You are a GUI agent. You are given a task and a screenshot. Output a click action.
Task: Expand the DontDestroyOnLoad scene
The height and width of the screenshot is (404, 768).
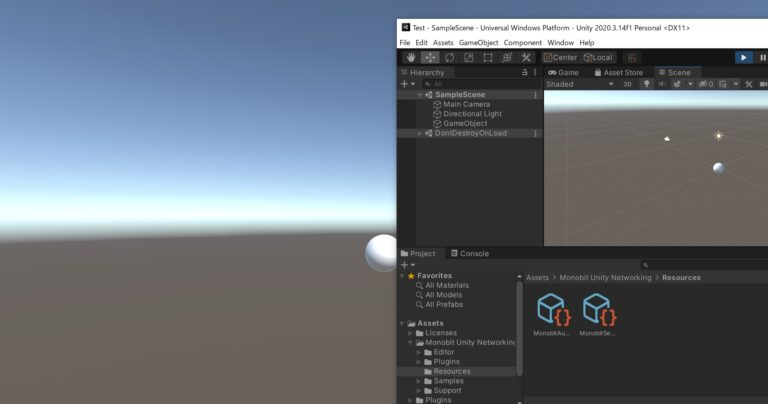pyautogui.click(x=420, y=133)
